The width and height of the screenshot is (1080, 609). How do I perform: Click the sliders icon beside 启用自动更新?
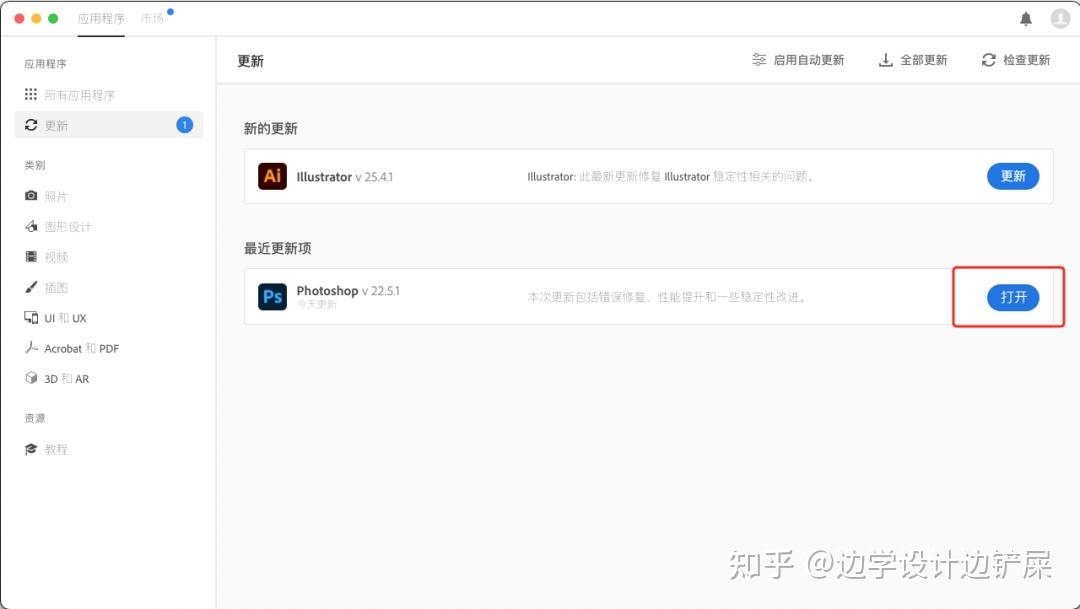click(x=759, y=60)
